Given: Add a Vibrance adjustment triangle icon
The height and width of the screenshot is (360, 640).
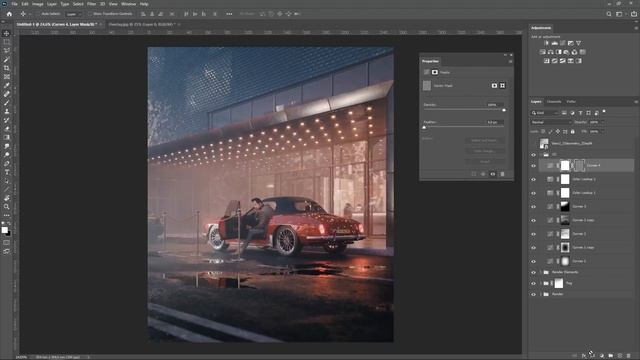Looking at the screenshot, I should pos(578,43).
